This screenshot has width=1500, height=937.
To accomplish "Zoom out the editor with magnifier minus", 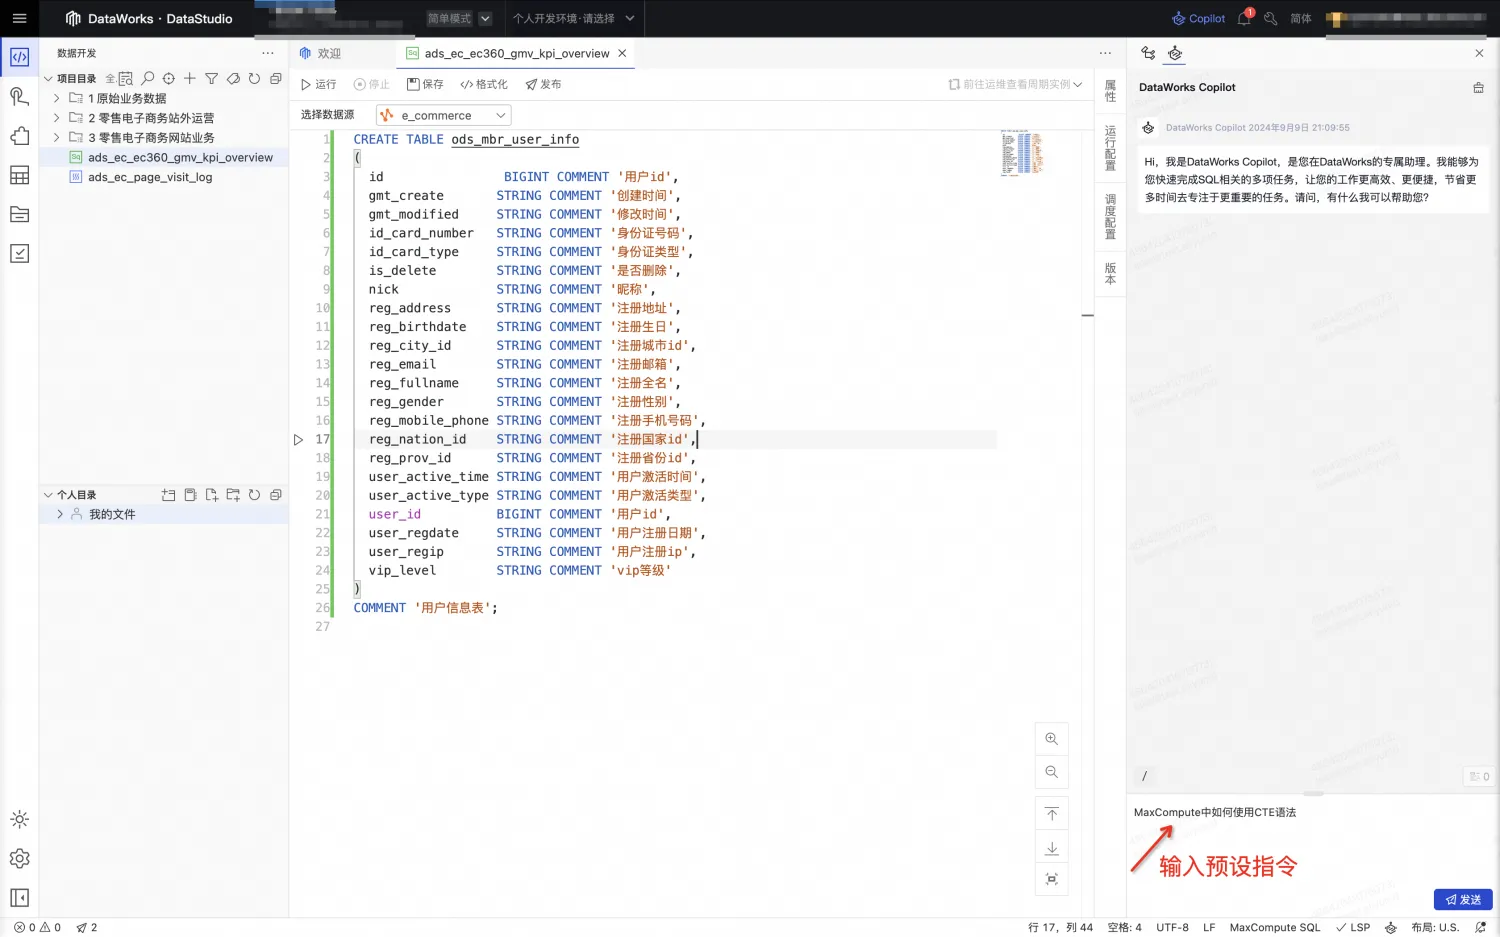I will tap(1051, 772).
